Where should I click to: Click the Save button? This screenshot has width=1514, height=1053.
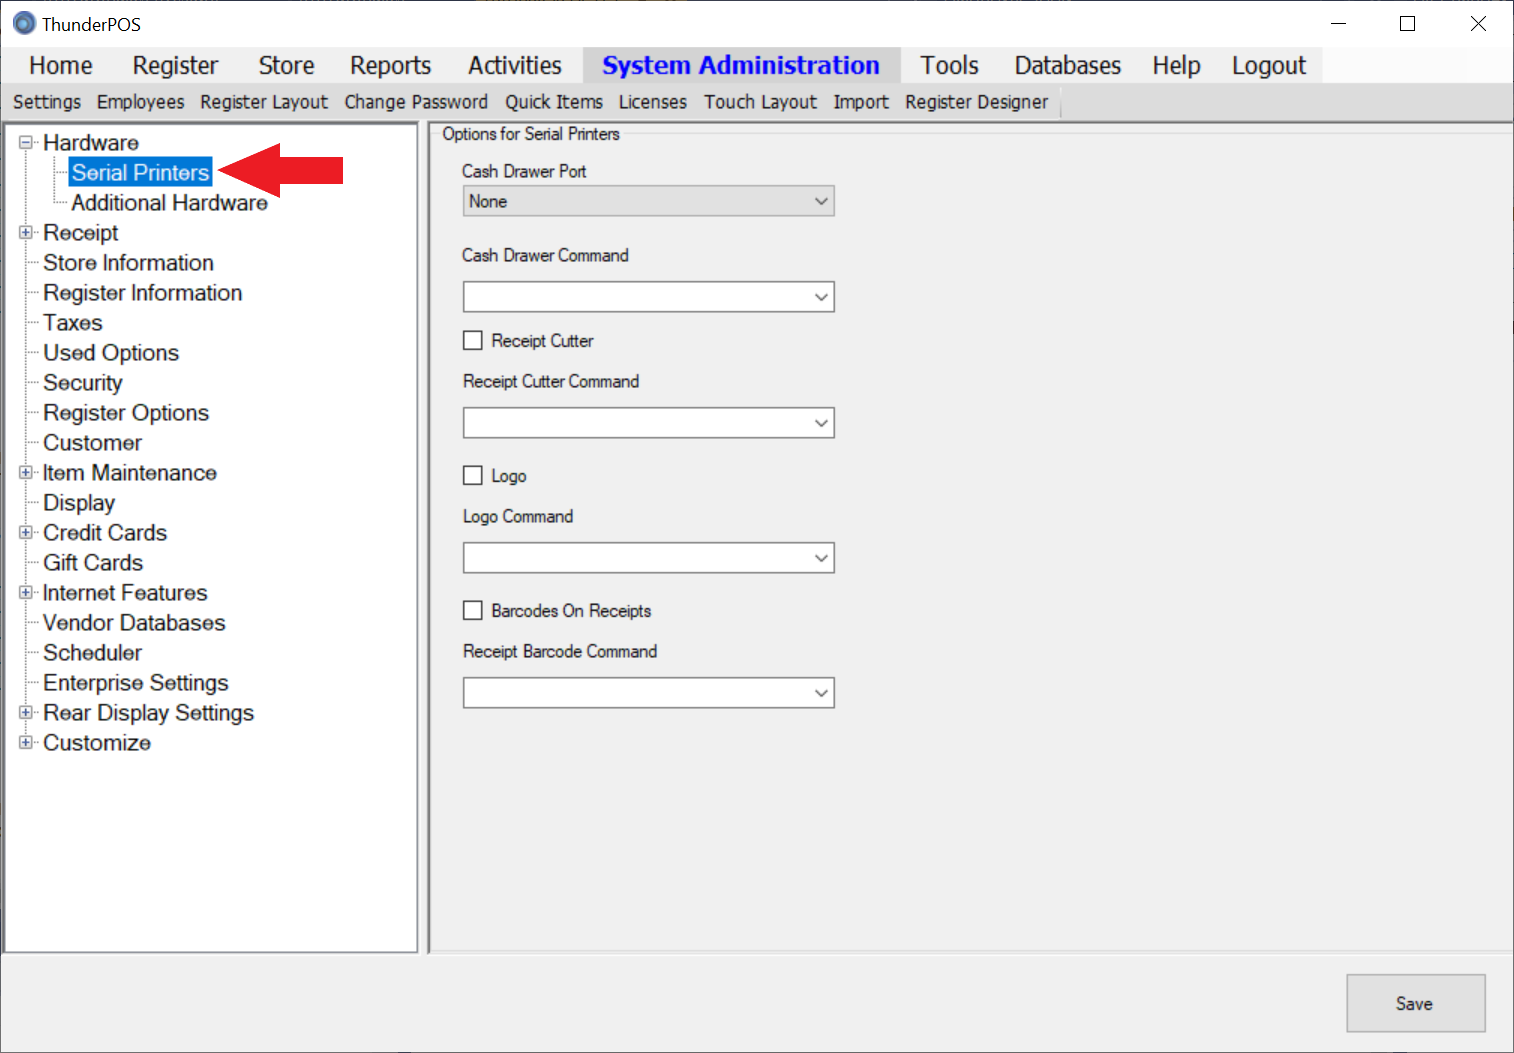(1414, 1003)
